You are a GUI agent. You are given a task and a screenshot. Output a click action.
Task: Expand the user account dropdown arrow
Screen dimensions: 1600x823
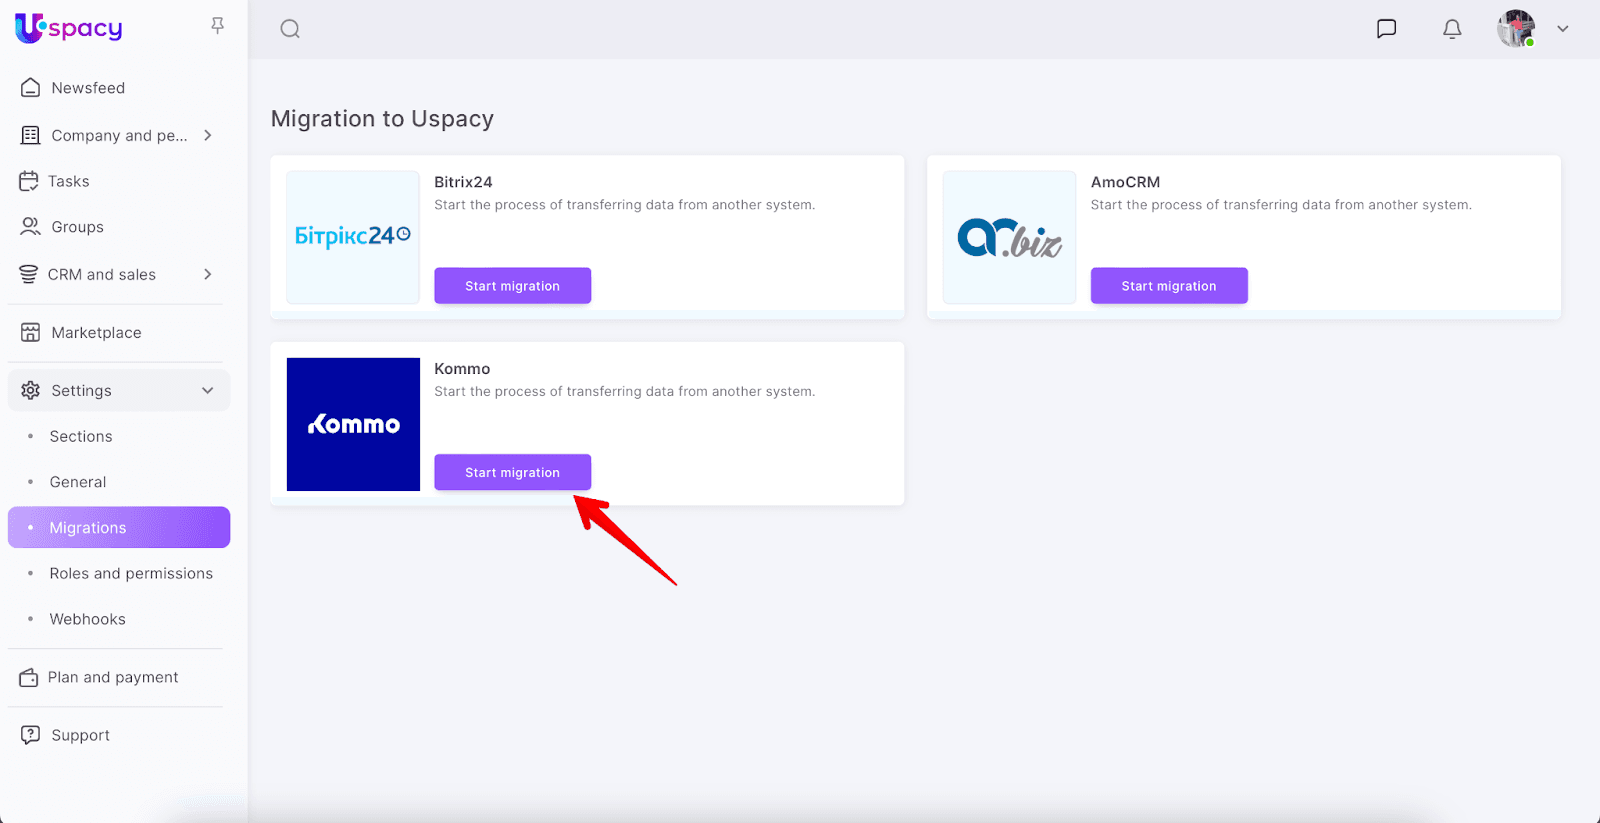tap(1563, 29)
